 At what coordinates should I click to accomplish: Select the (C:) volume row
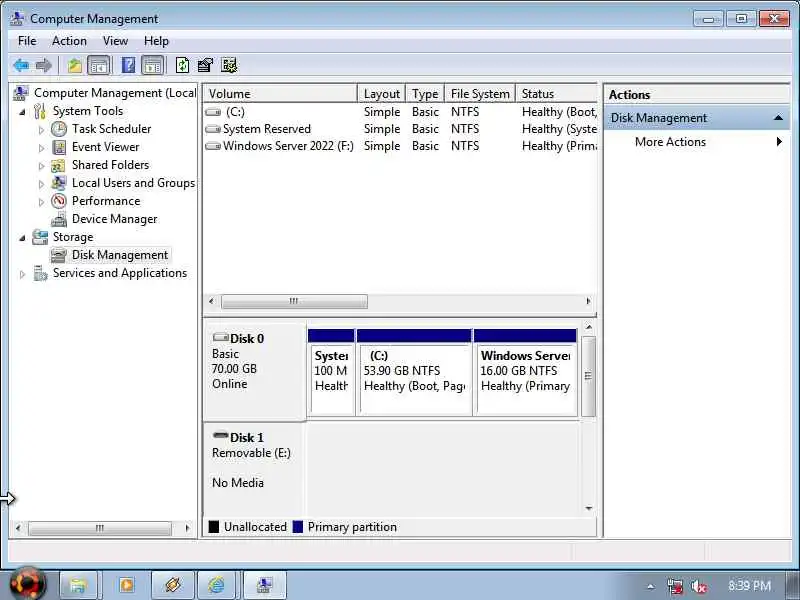pos(400,112)
